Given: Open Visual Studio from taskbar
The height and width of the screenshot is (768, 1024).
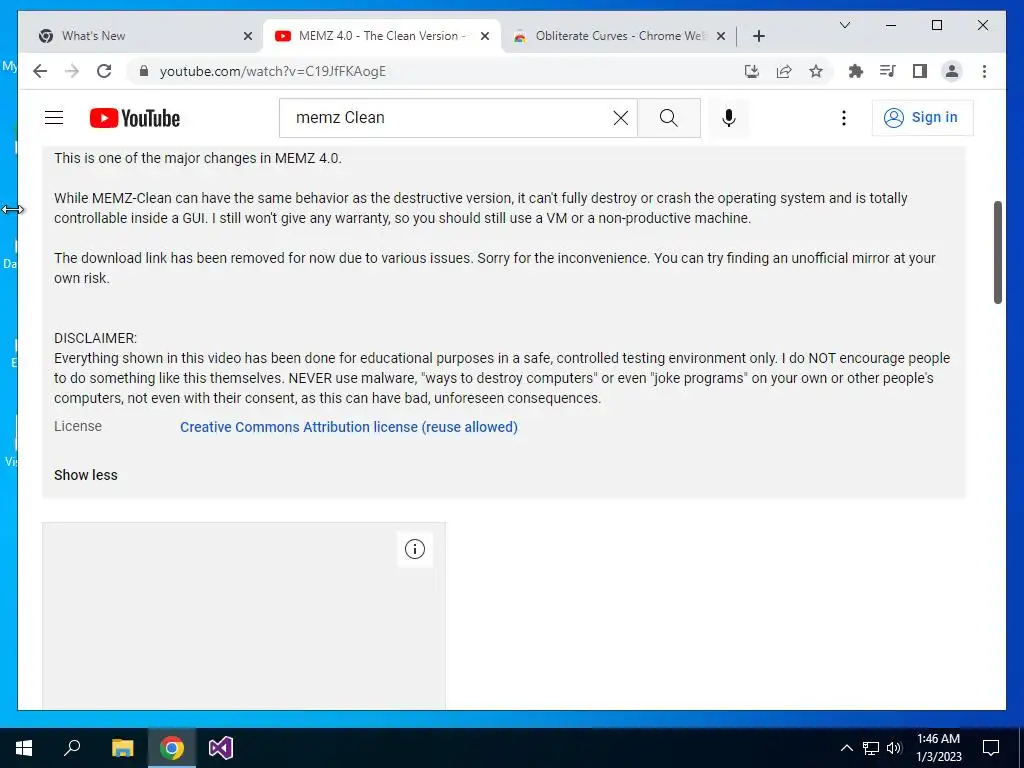Looking at the screenshot, I should point(221,748).
